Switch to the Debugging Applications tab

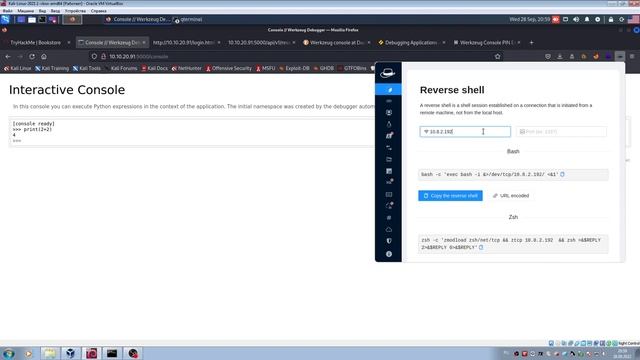(411, 42)
